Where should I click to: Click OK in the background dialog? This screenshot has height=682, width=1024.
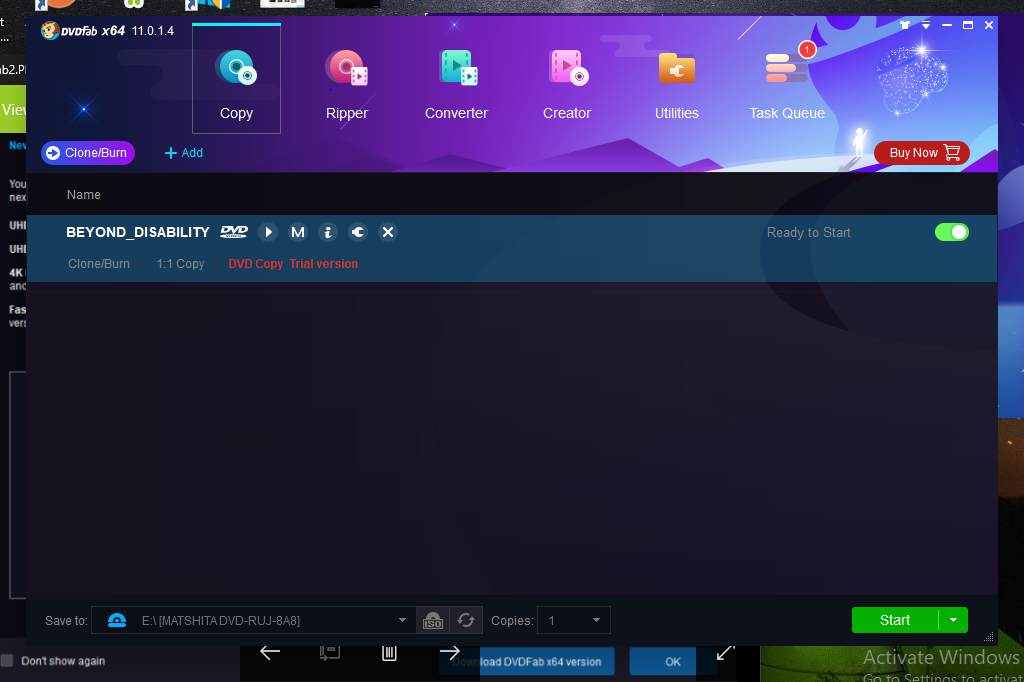[663, 662]
